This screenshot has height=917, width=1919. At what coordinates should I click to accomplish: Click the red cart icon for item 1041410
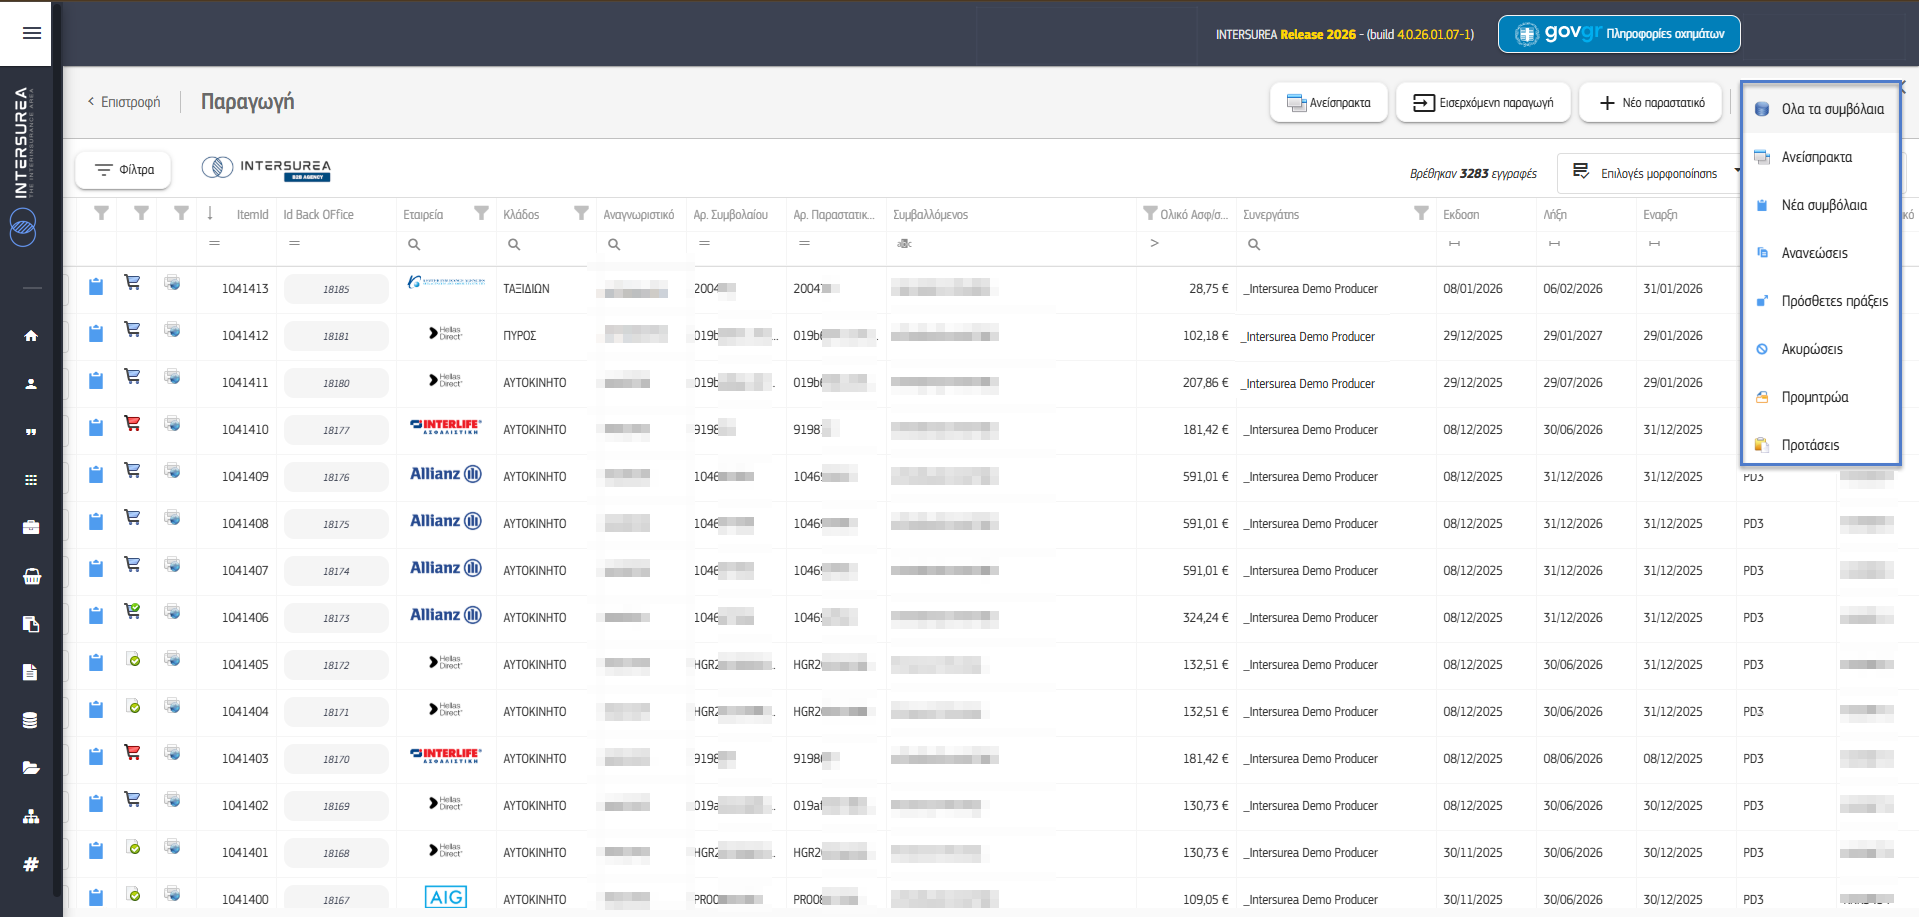[x=132, y=424]
